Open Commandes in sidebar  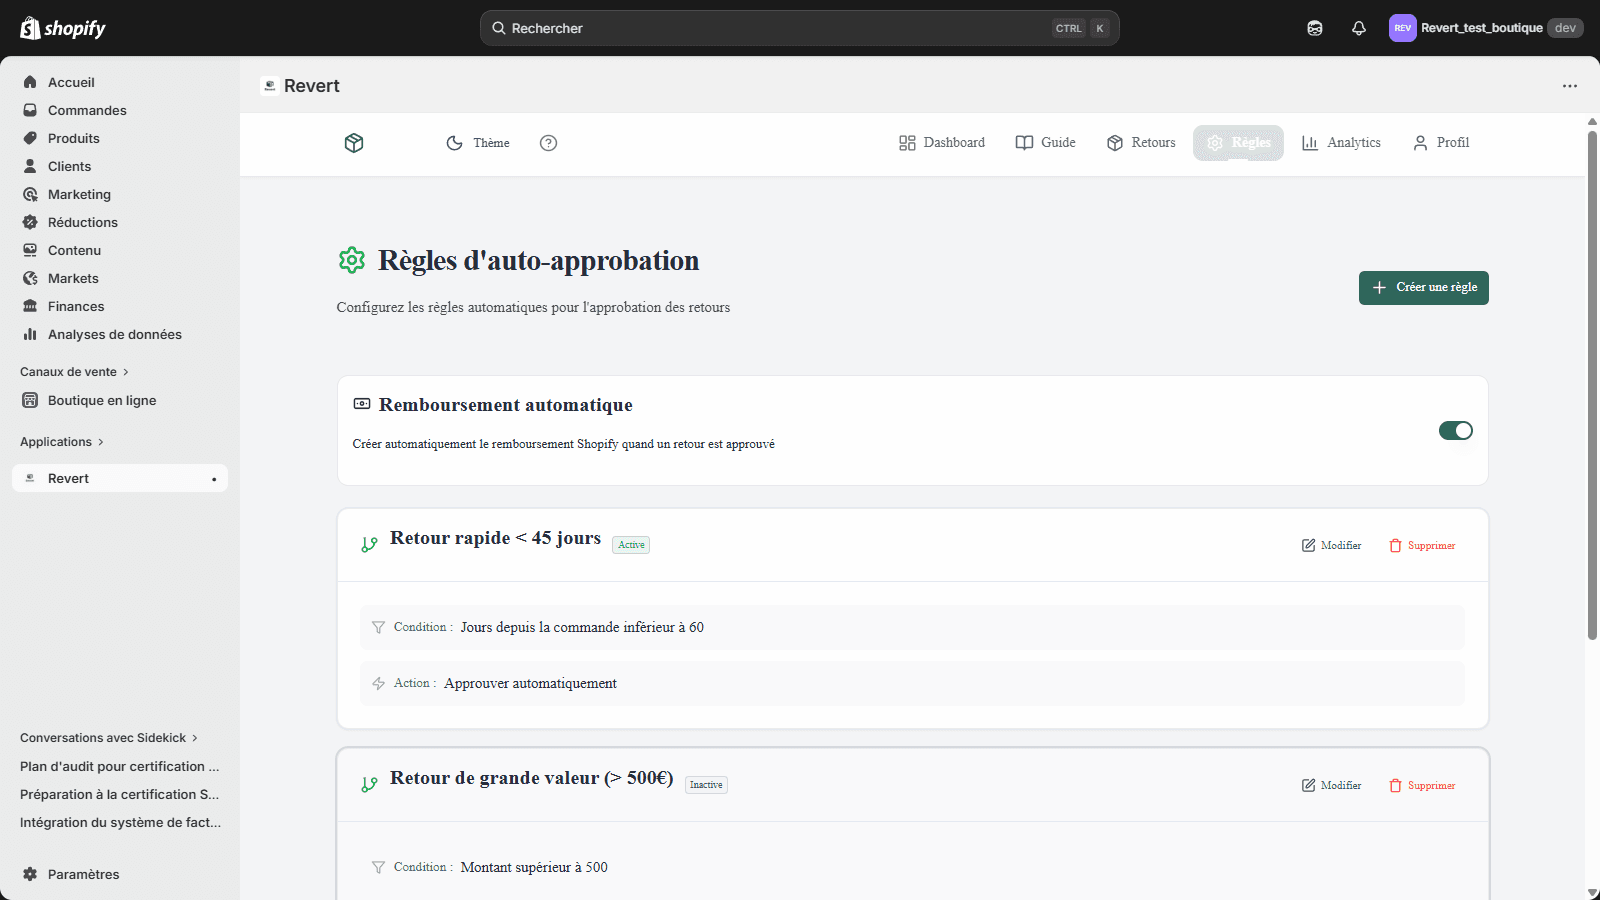click(x=120, y=110)
